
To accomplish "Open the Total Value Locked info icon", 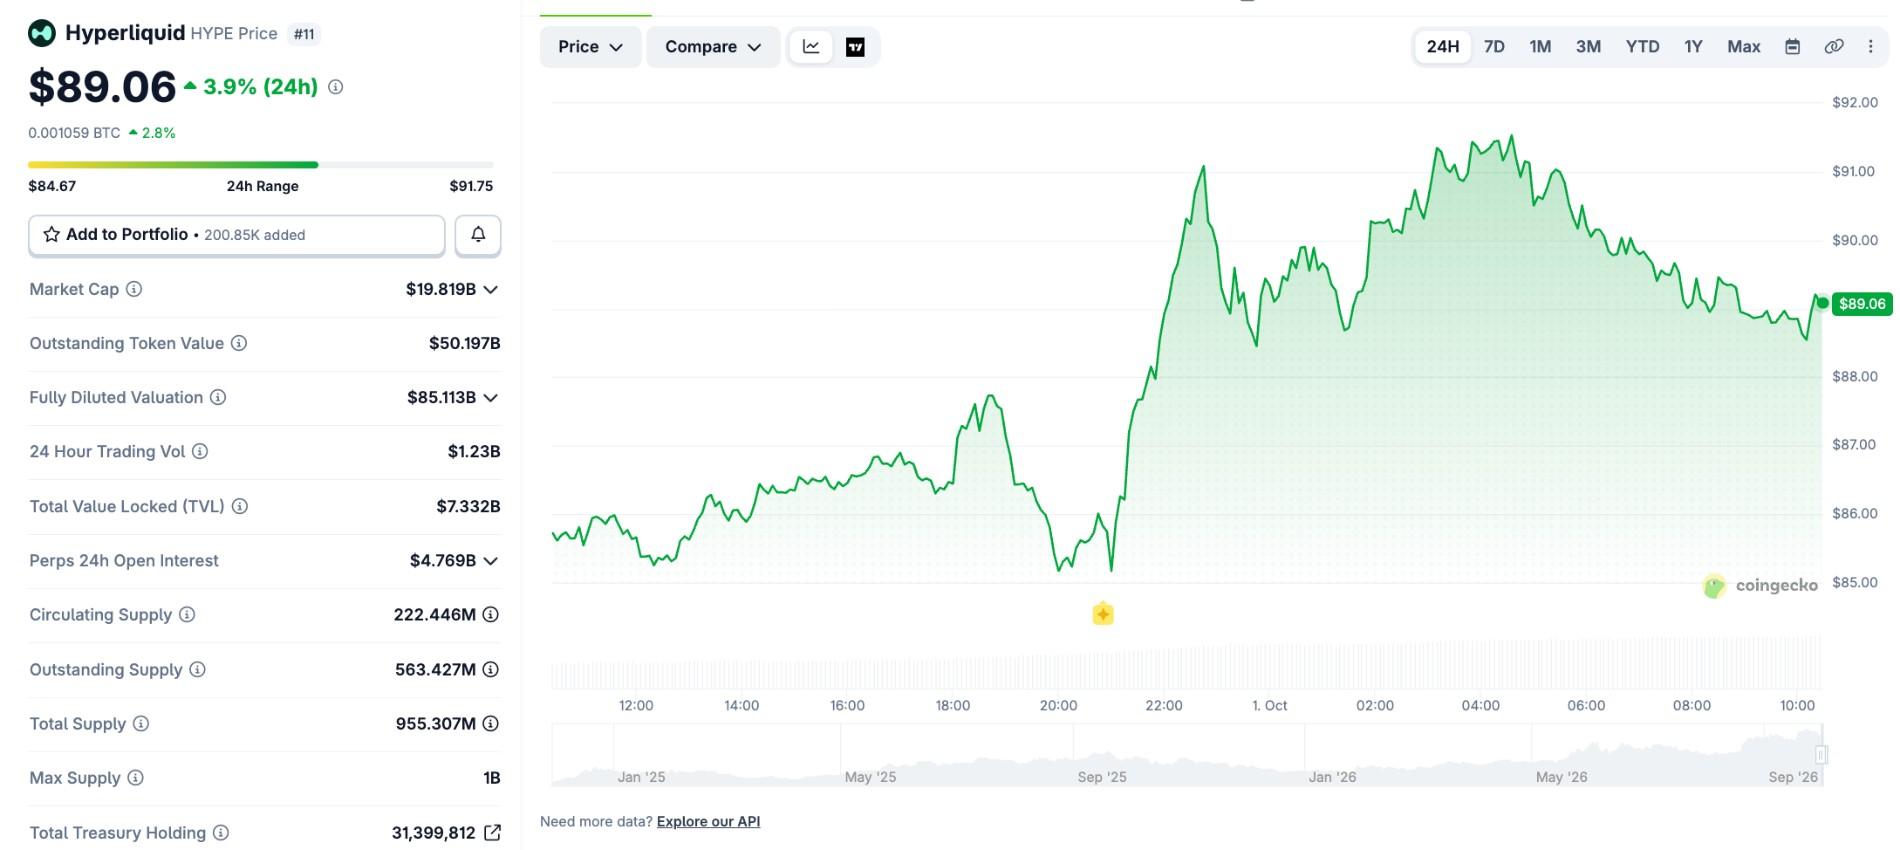I will [x=240, y=506].
